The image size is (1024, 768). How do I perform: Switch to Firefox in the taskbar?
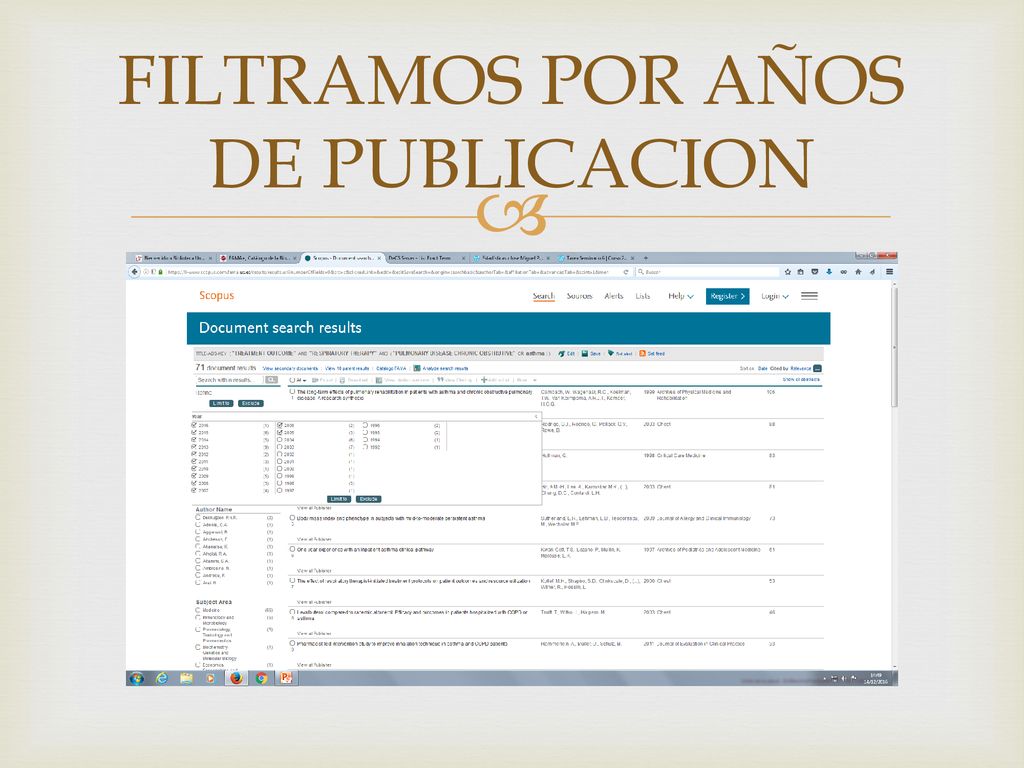coord(236,679)
